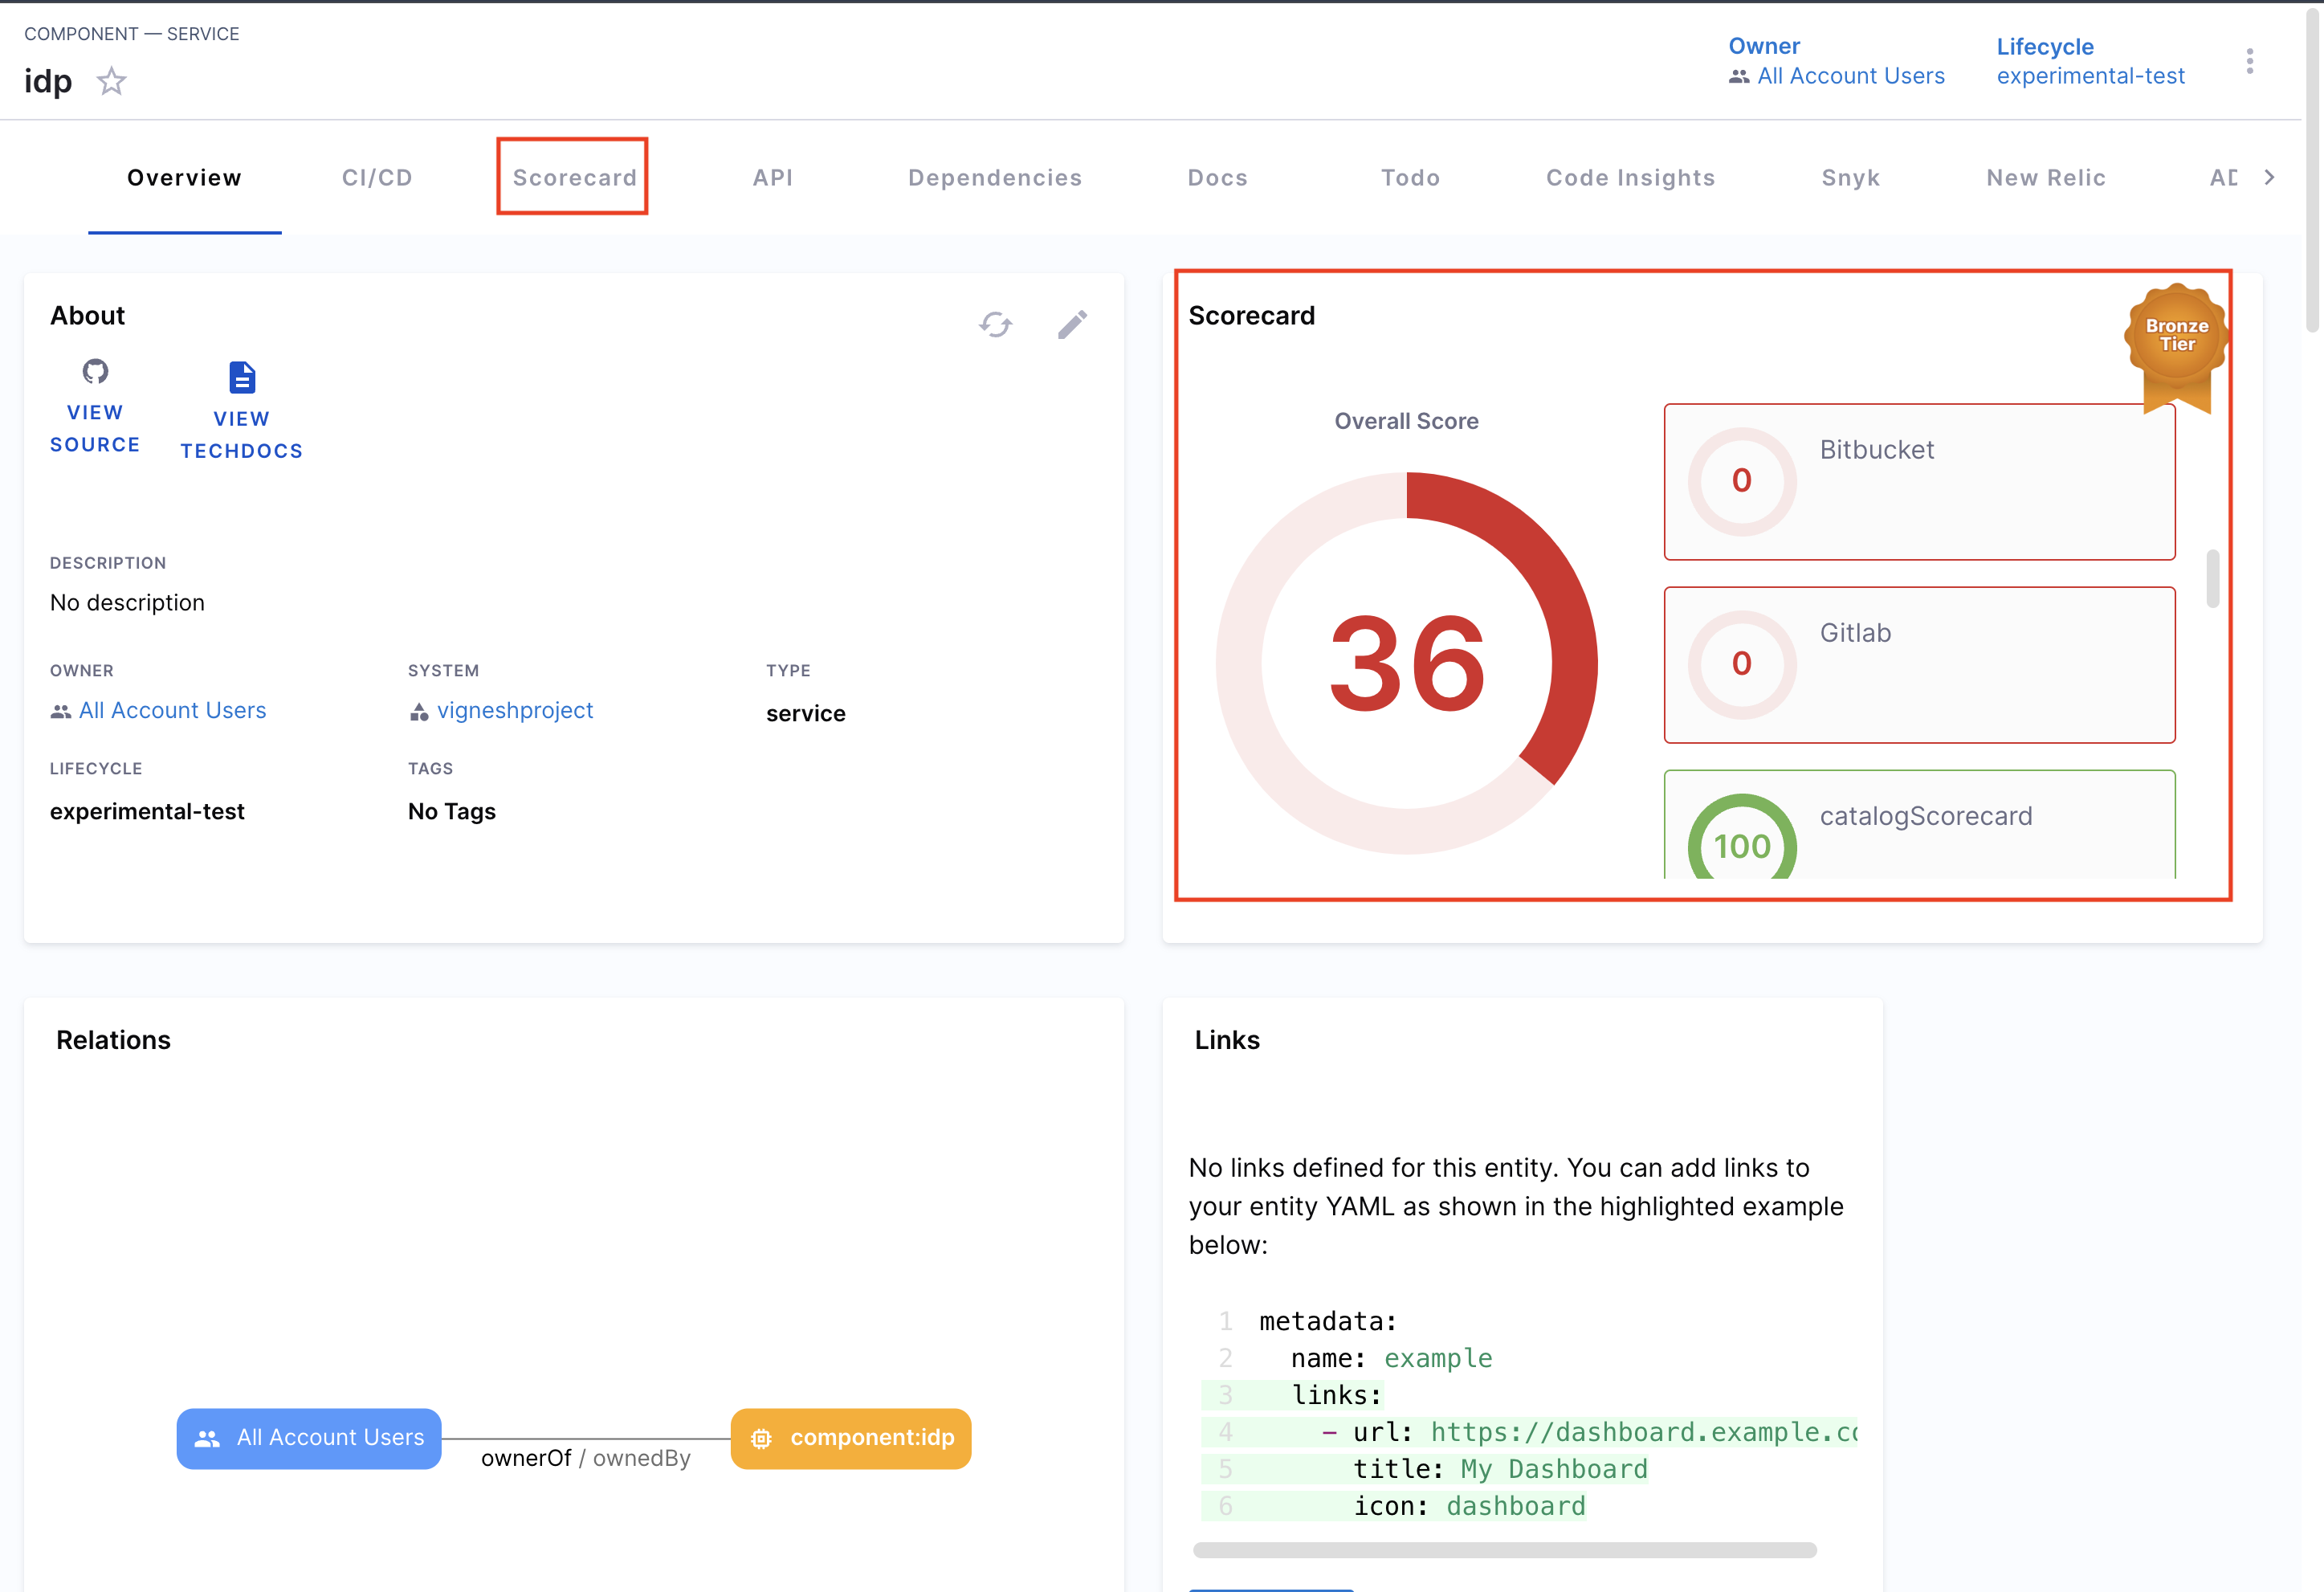Click the Links code horizontal scrollbar
The height and width of the screenshot is (1592, 2324).
point(1503,1550)
